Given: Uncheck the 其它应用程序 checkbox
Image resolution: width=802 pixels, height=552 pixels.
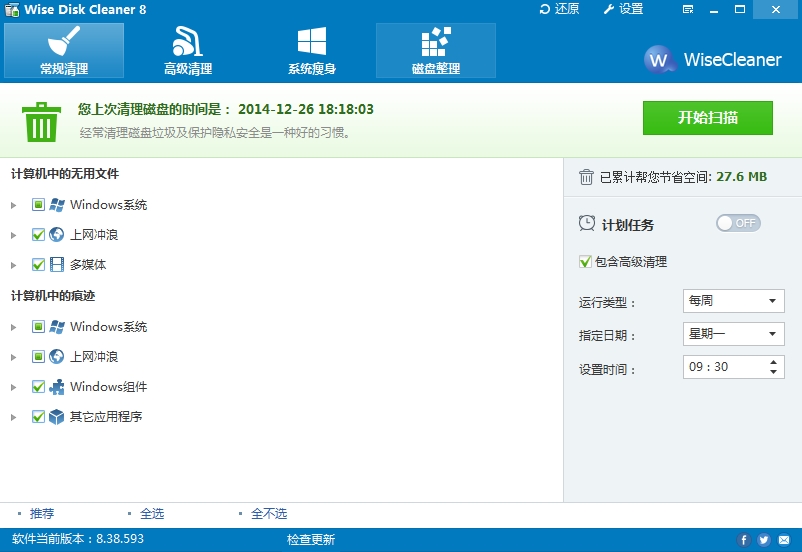Looking at the screenshot, I should 38,416.
